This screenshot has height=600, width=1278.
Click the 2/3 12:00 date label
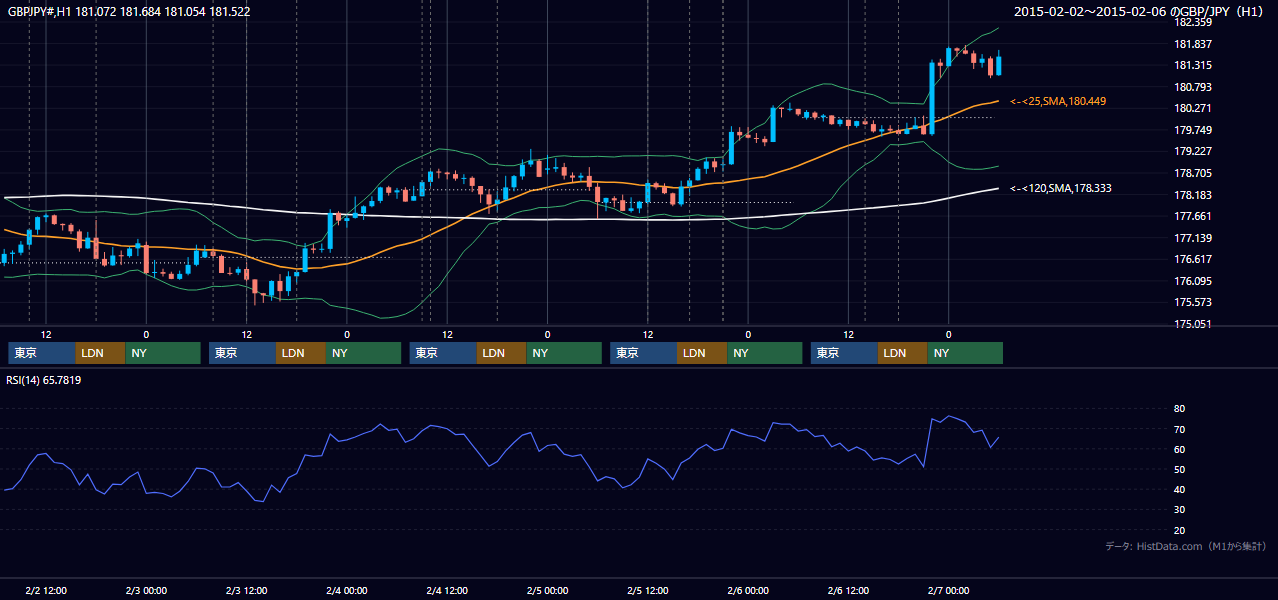(246, 590)
